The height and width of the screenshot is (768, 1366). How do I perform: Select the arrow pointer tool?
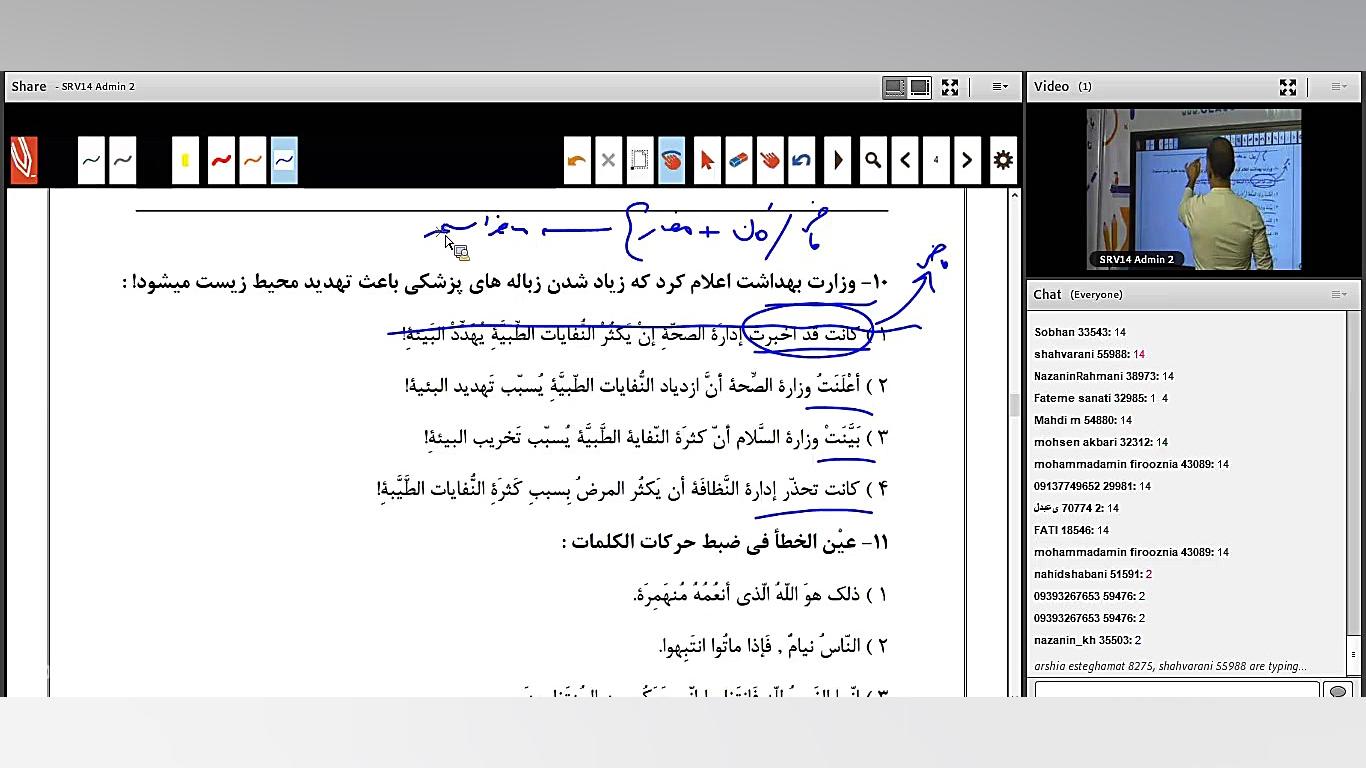click(x=705, y=160)
